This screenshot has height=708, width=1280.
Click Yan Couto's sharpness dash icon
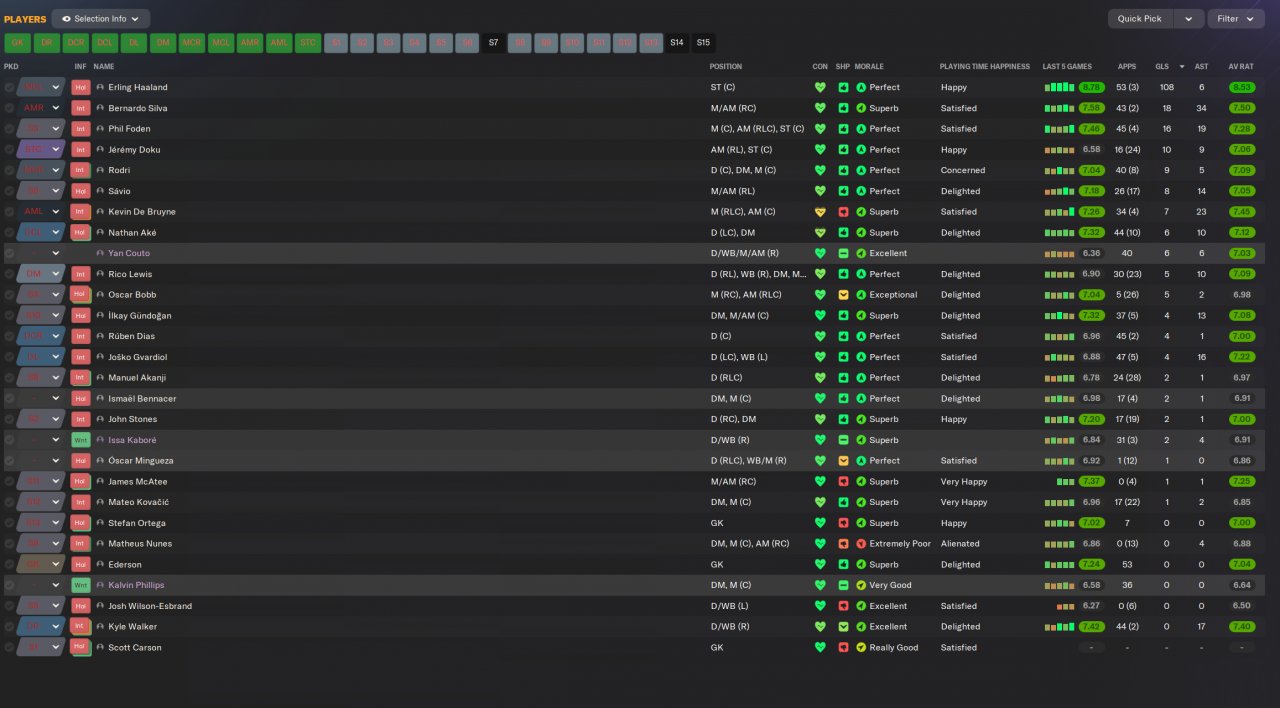click(843, 253)
